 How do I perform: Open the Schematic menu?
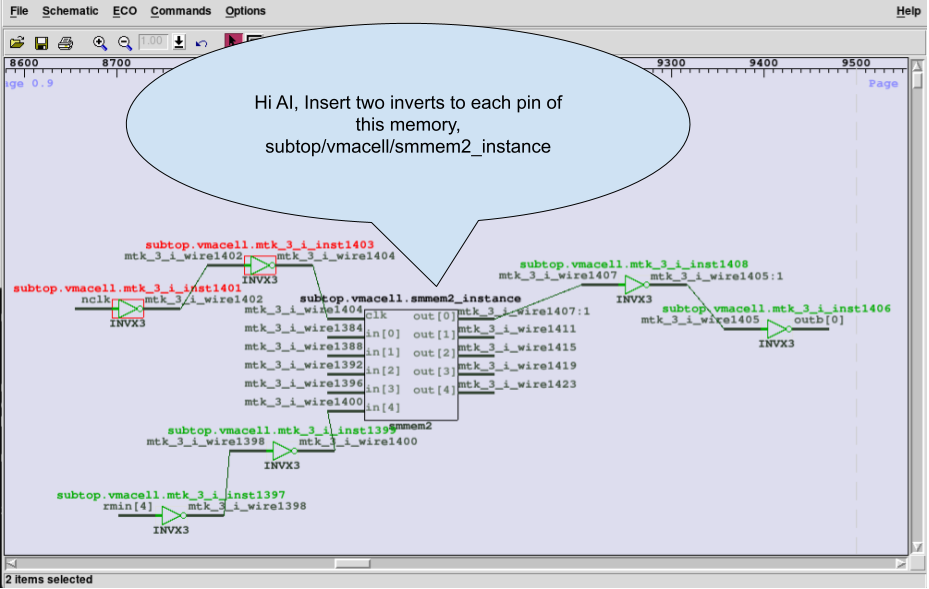(70, 11)
